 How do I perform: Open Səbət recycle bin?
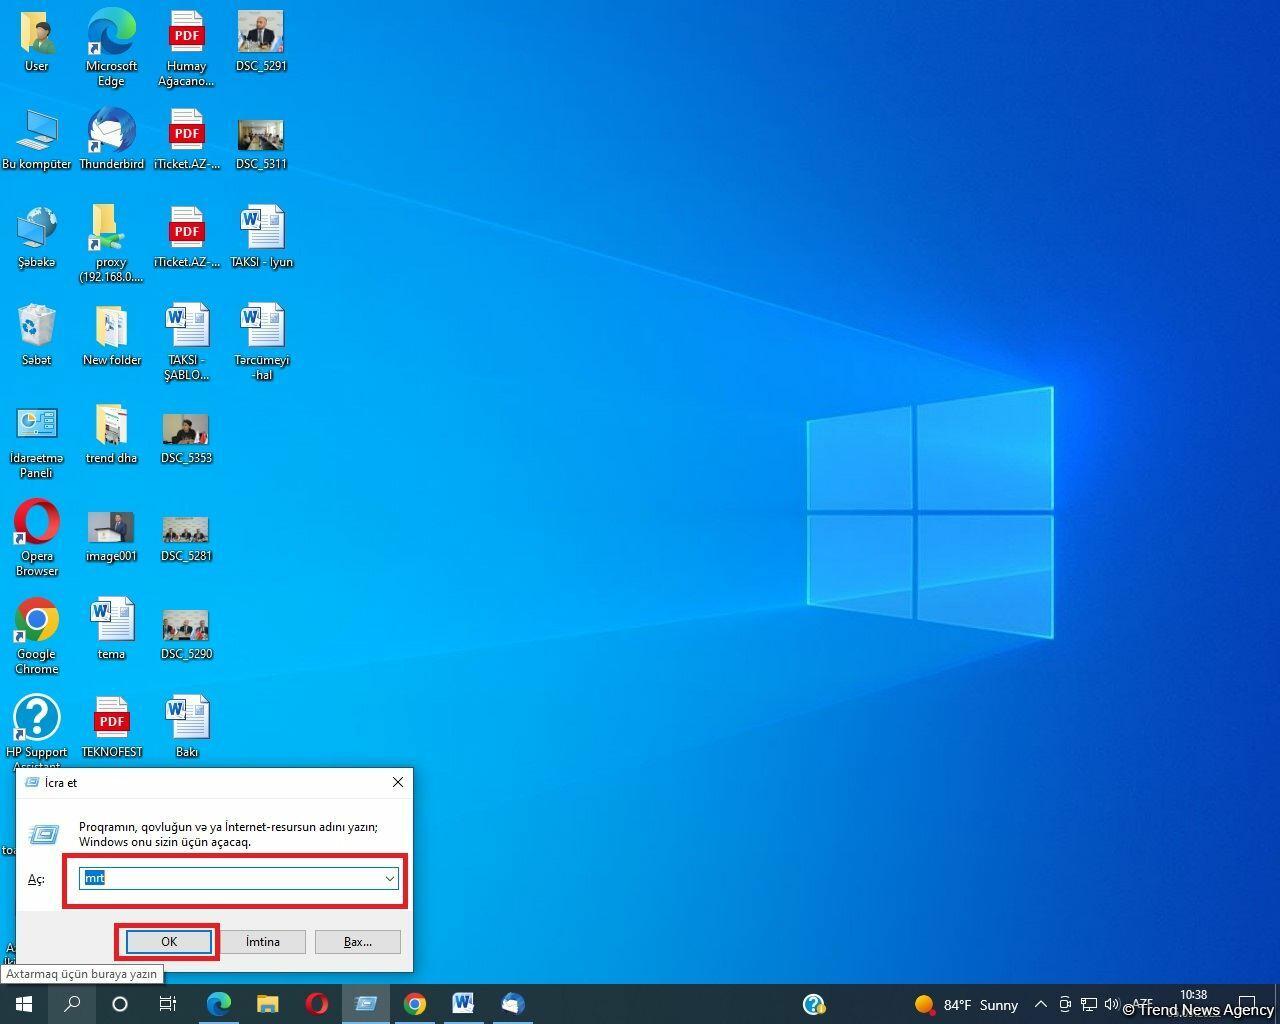click(37, 336)
